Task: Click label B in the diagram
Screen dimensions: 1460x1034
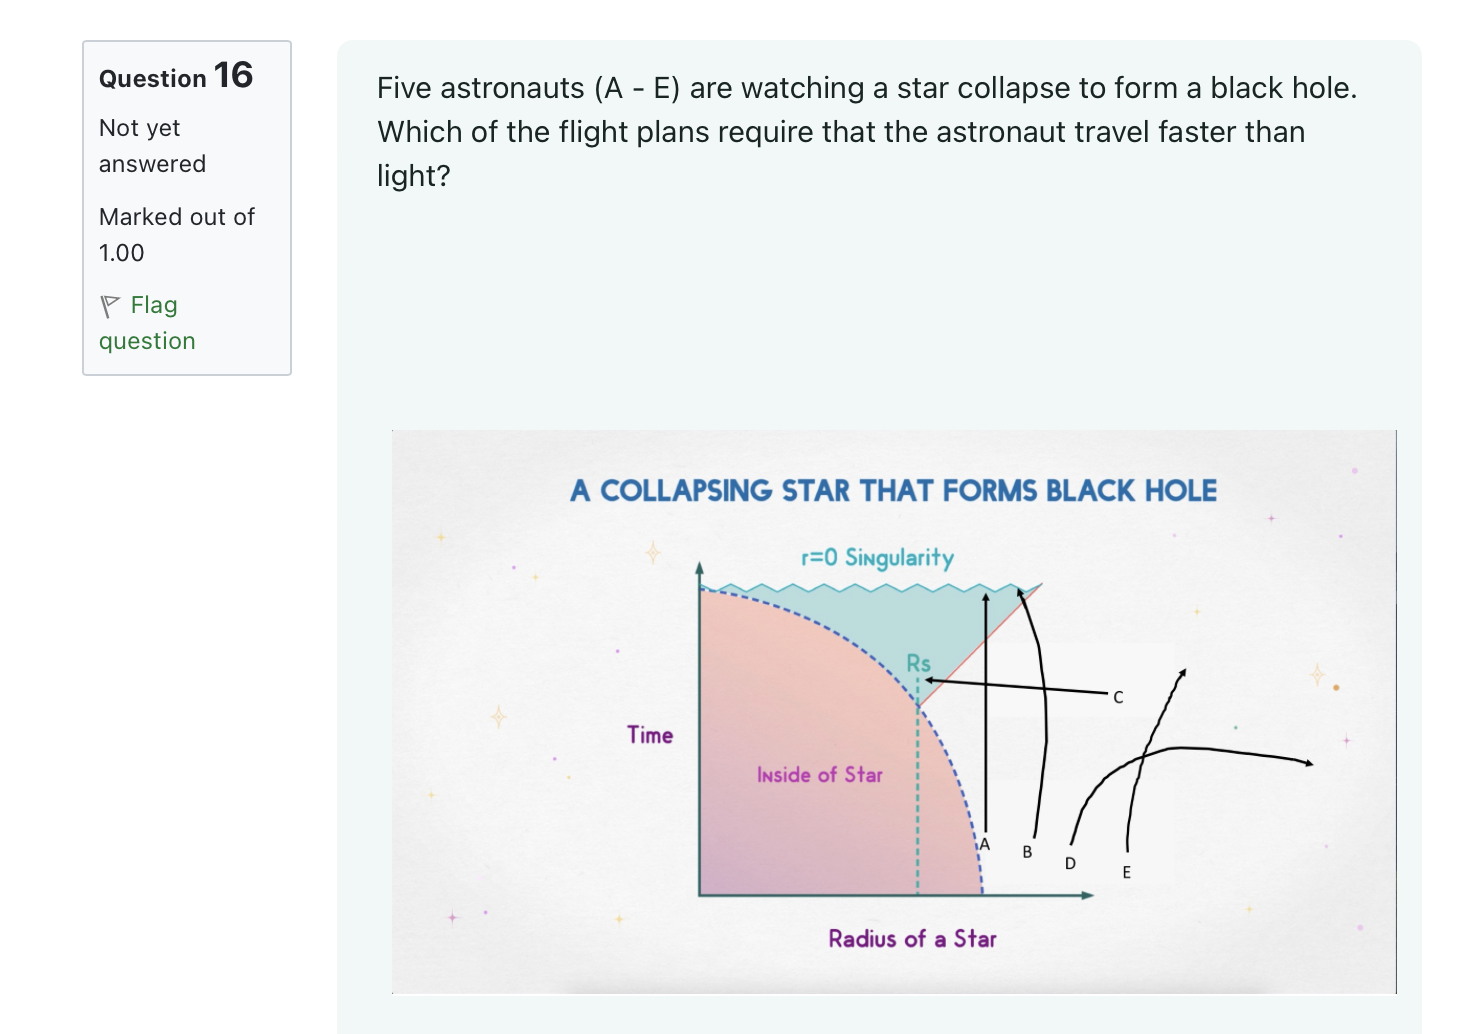Action: click(x=1027, y=852)
